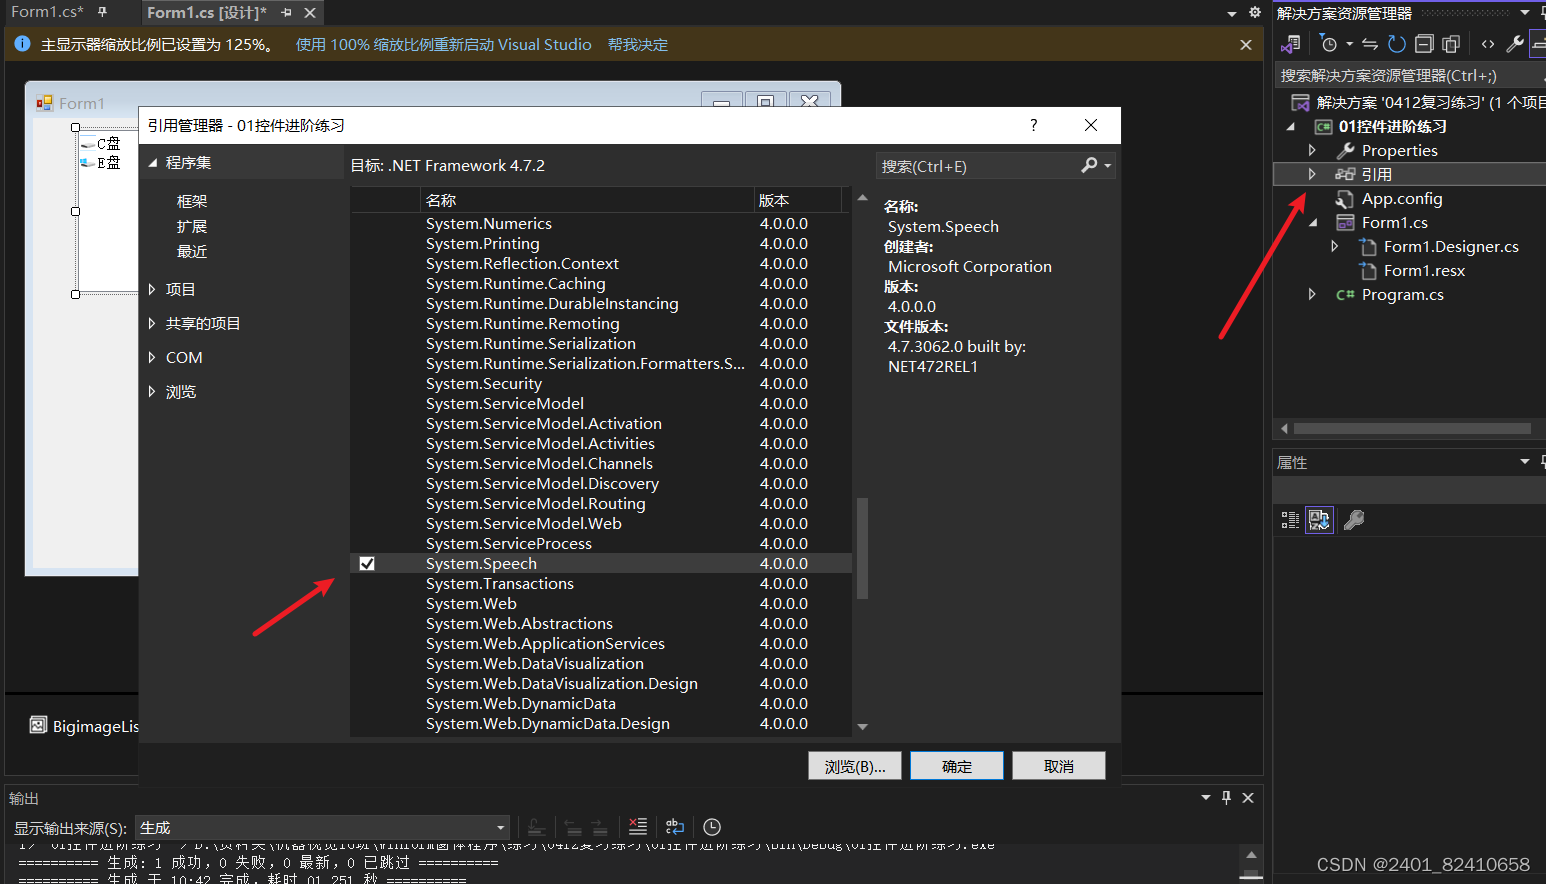1546x884 pixels.
Task: Click the collapse all icon in Solution Explorer
Action: pyautogui.click(x=1424, y=44)
